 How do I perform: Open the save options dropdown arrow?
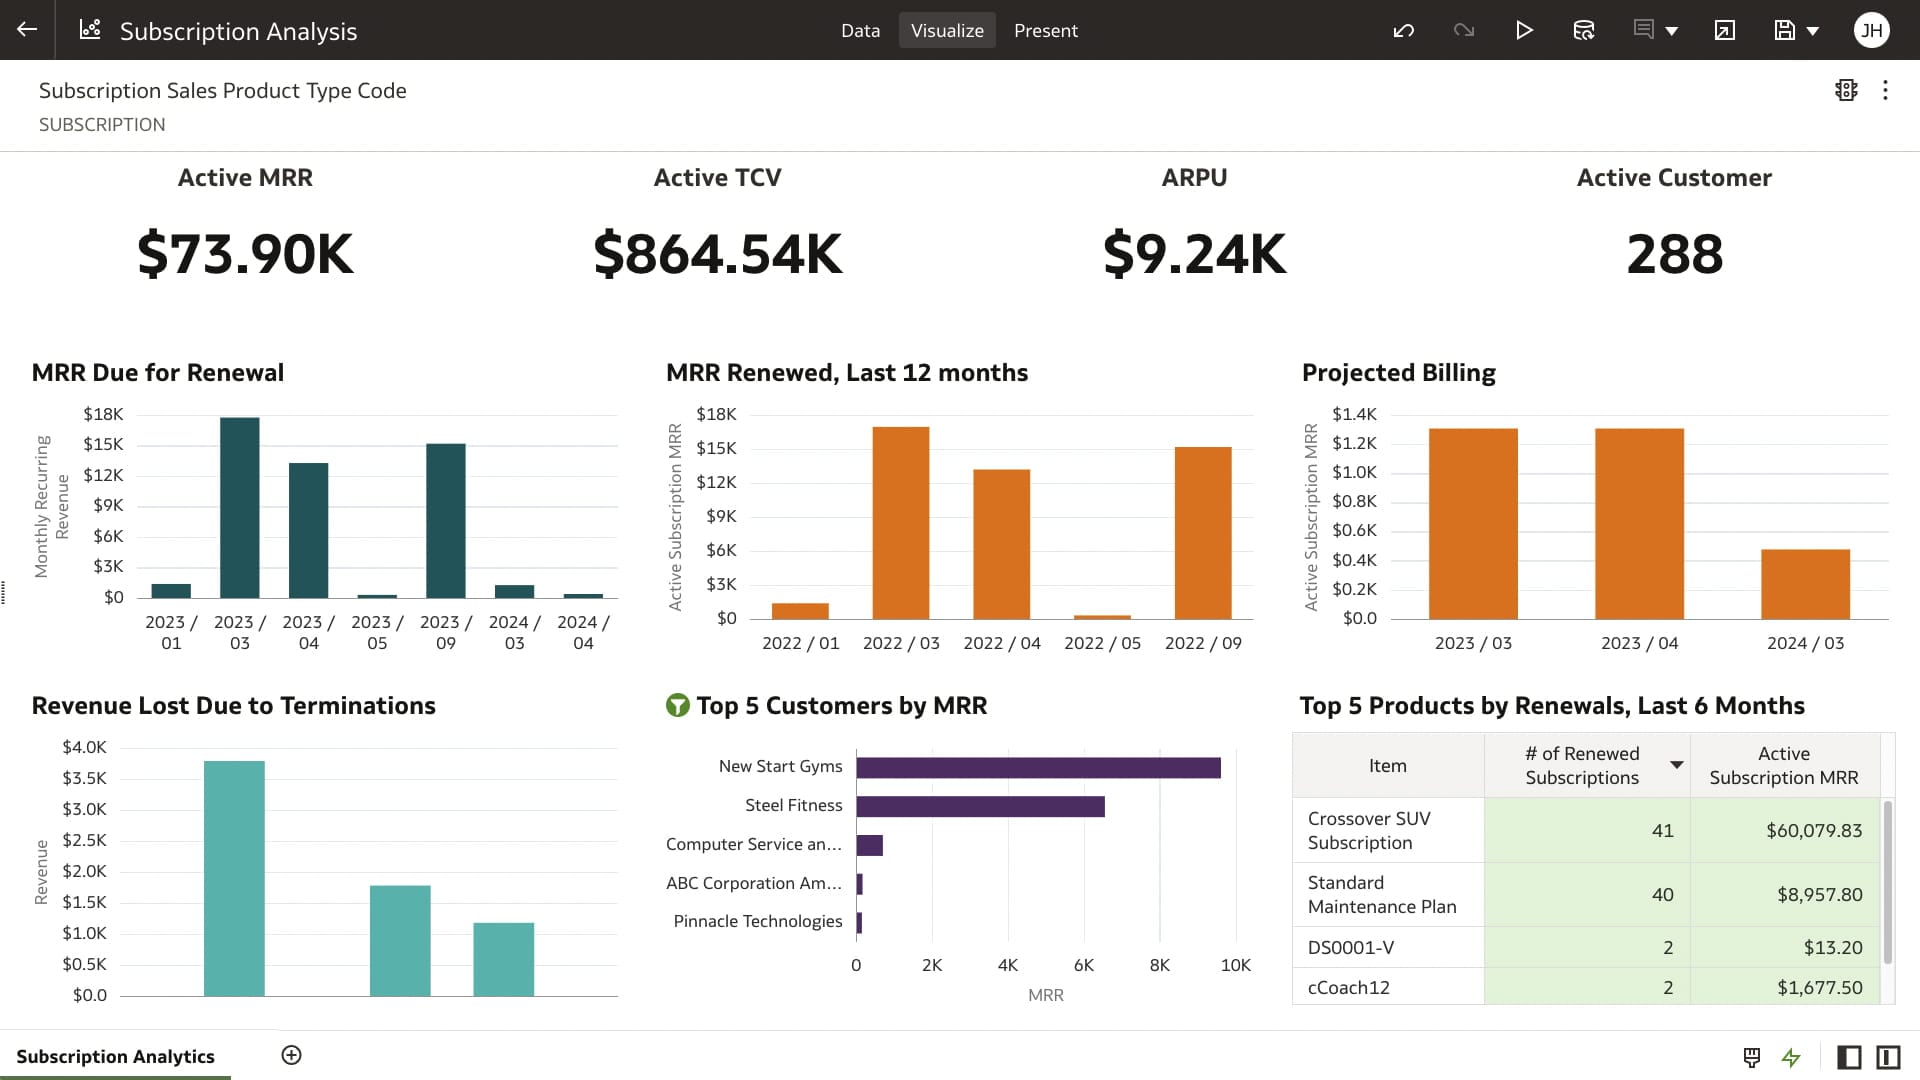tap(1810, 30)
